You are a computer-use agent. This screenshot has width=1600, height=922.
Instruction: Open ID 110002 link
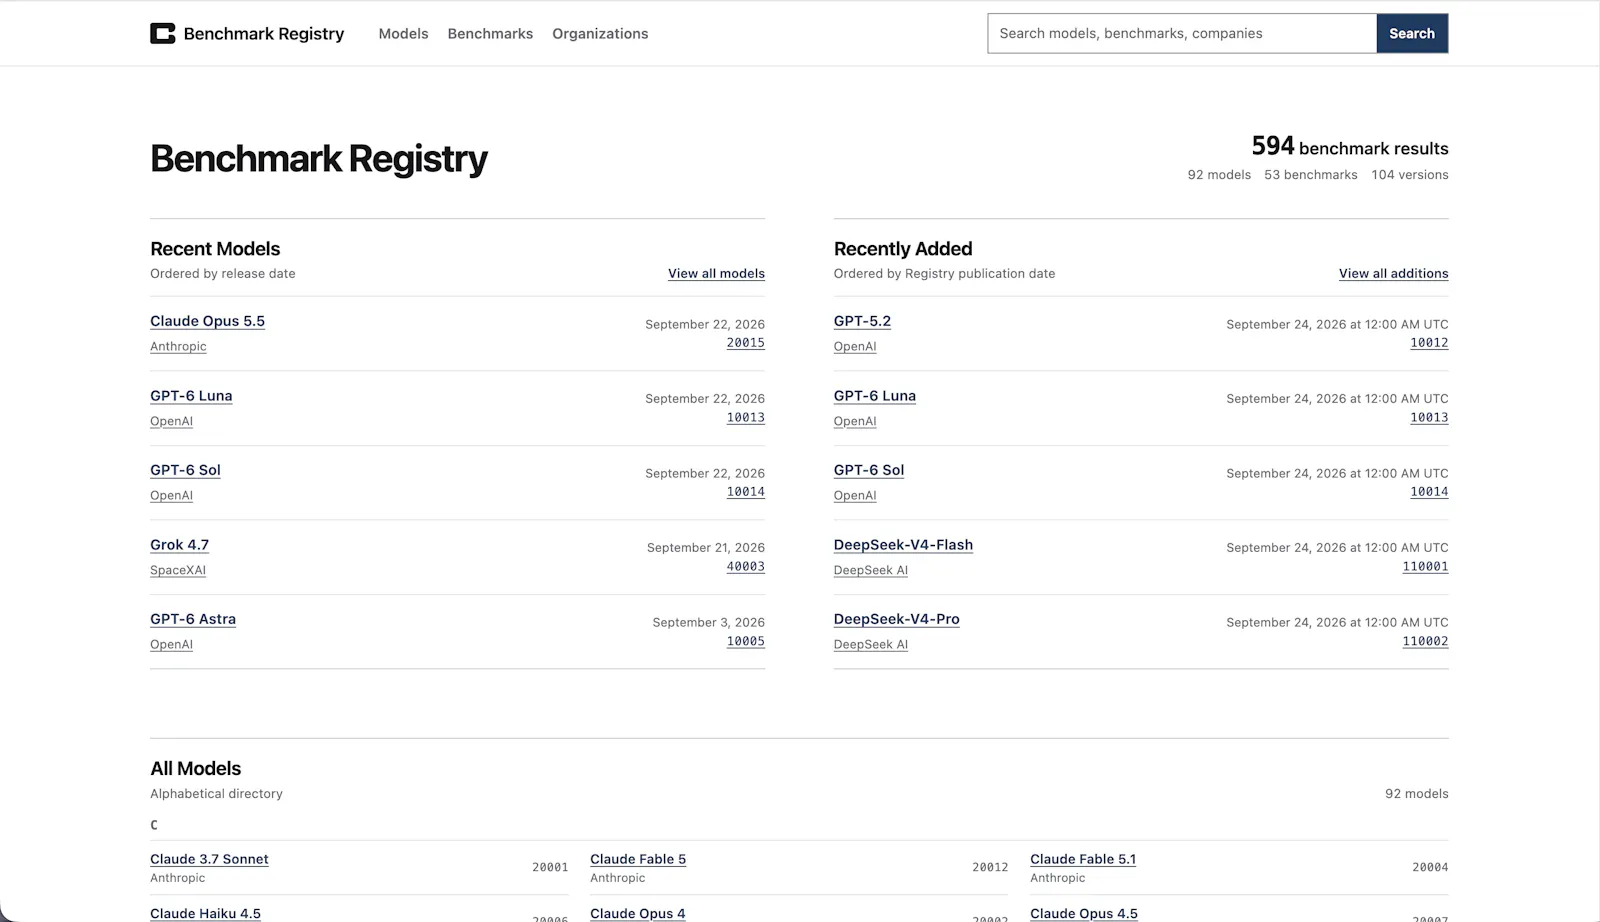(x=1425, y=641)
